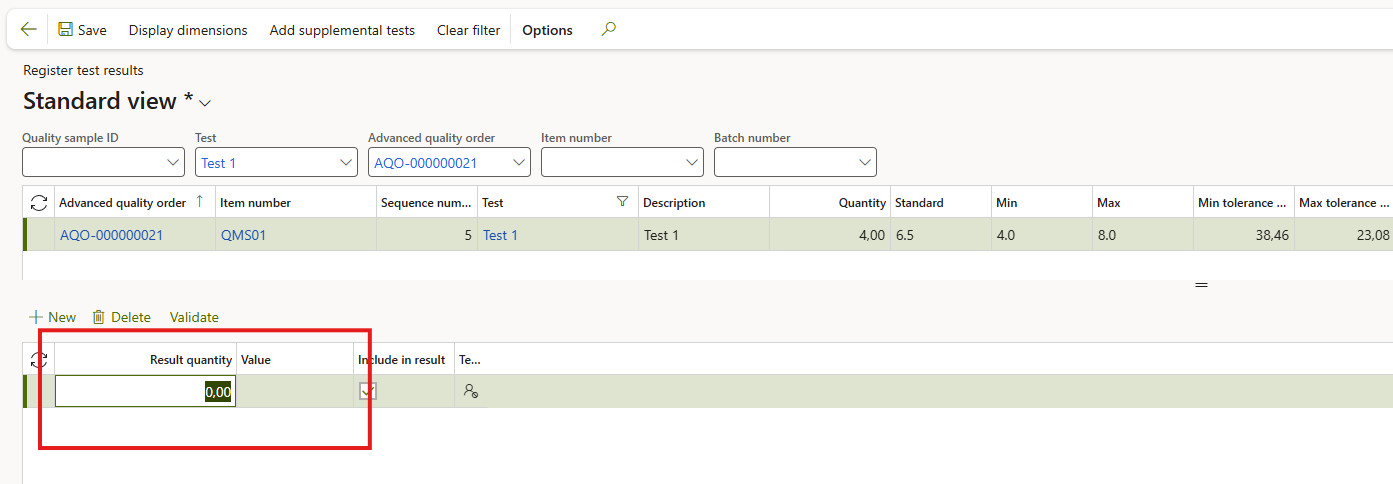Open the AQO-000000021 link in grid

tap(111, 235)
